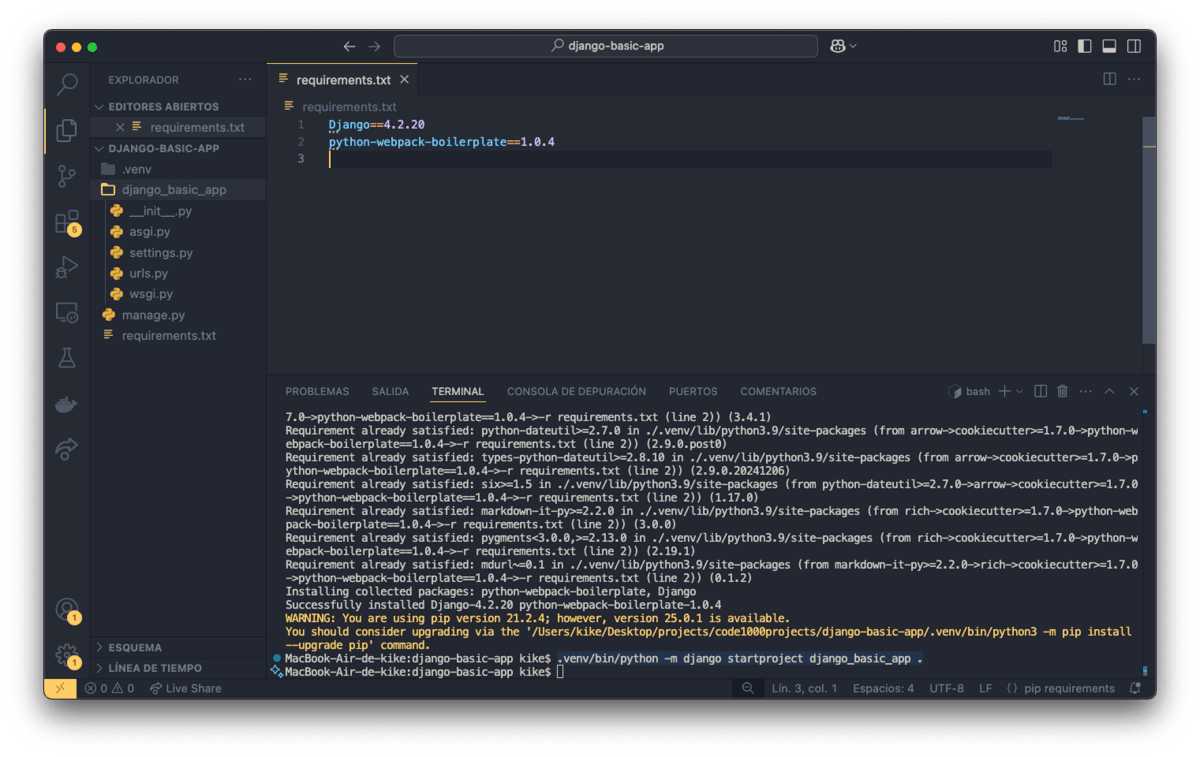Go back with the left arrow
1200x757 pixels.
pyautogui.click(x=349, y=46)
